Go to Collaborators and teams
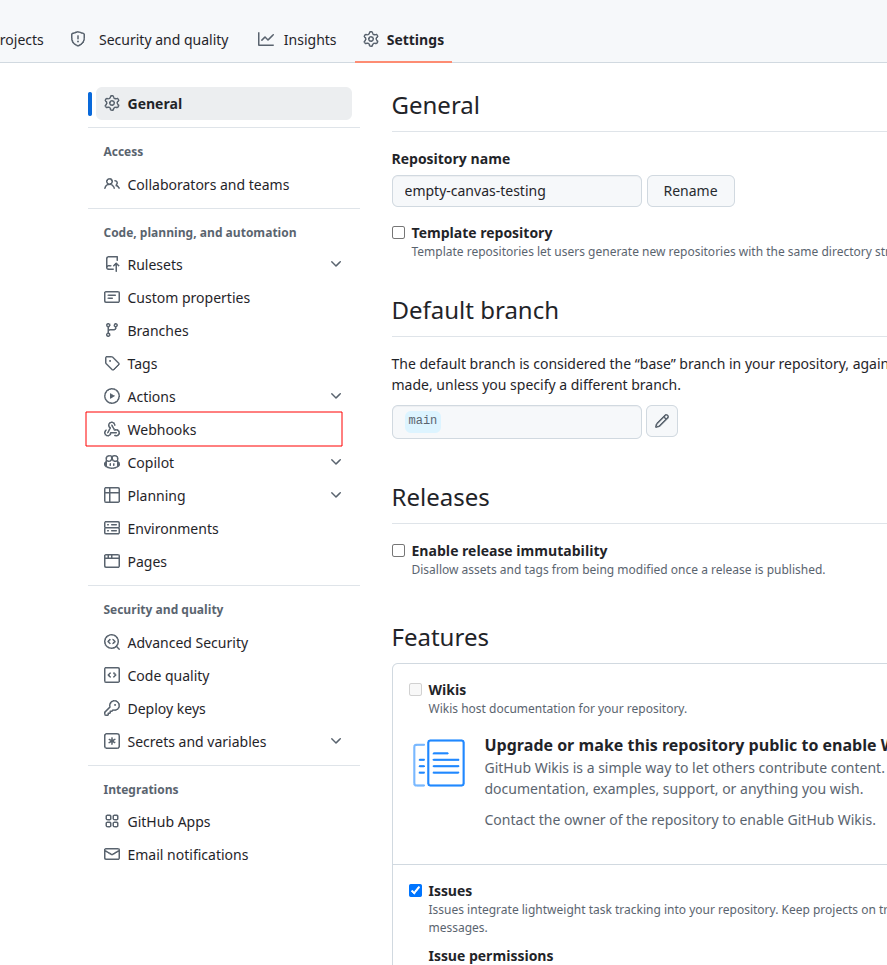The height and width of the screenshot is (965, 887). tap(223, 185)
